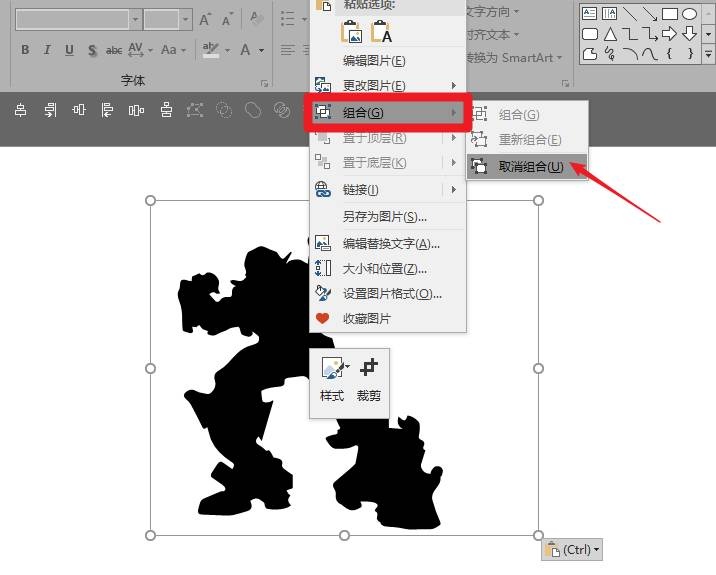Select the vertical Text Box shape
716x575 pixels.
[x=610, y=14]
